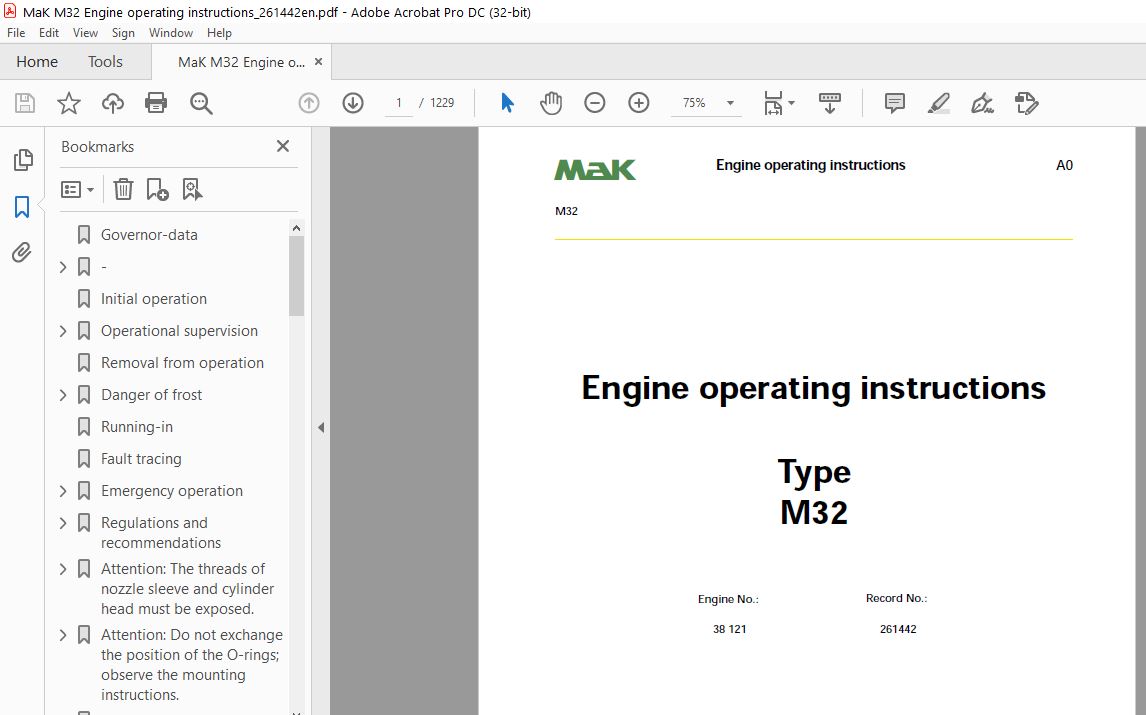1146x715 pixels.
Task: Jump to the Fault tracing bookmark
Action: tap(141, 459)
